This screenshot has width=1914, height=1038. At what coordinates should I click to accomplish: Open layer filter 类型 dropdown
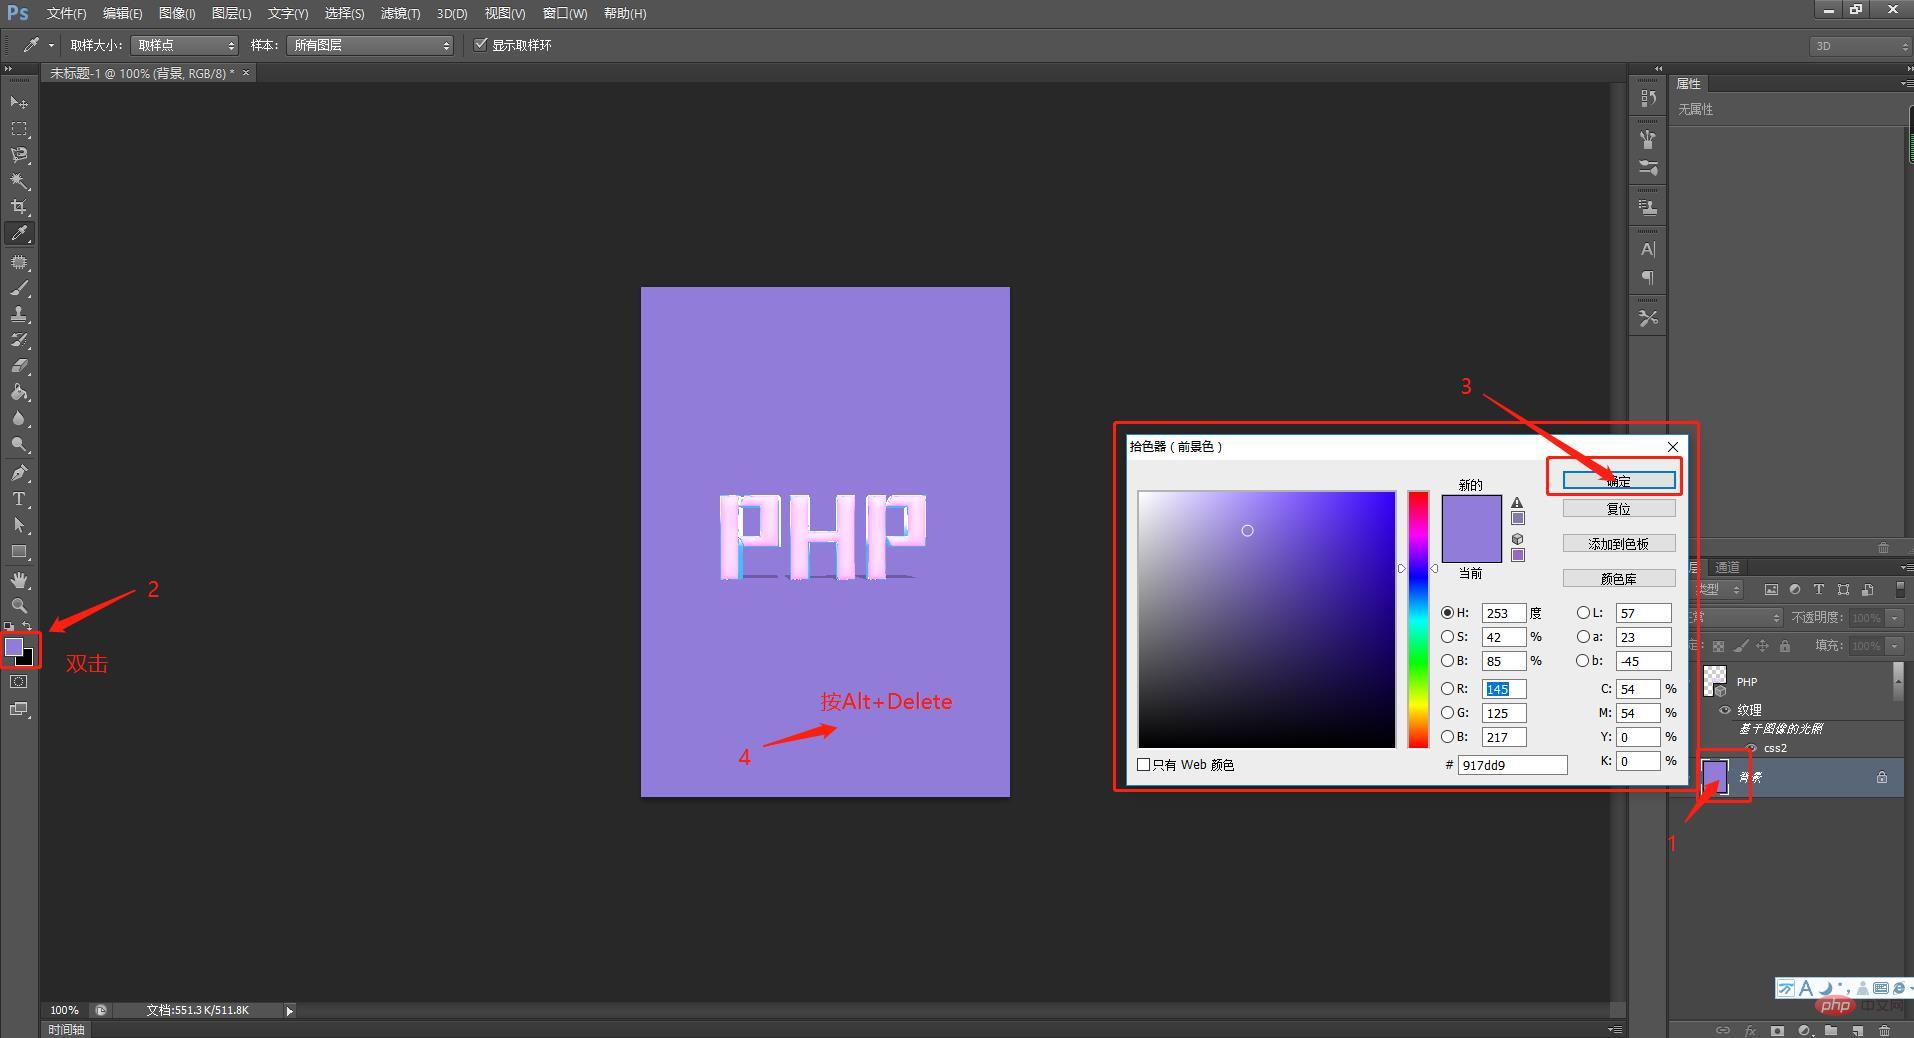[1718, 590]
